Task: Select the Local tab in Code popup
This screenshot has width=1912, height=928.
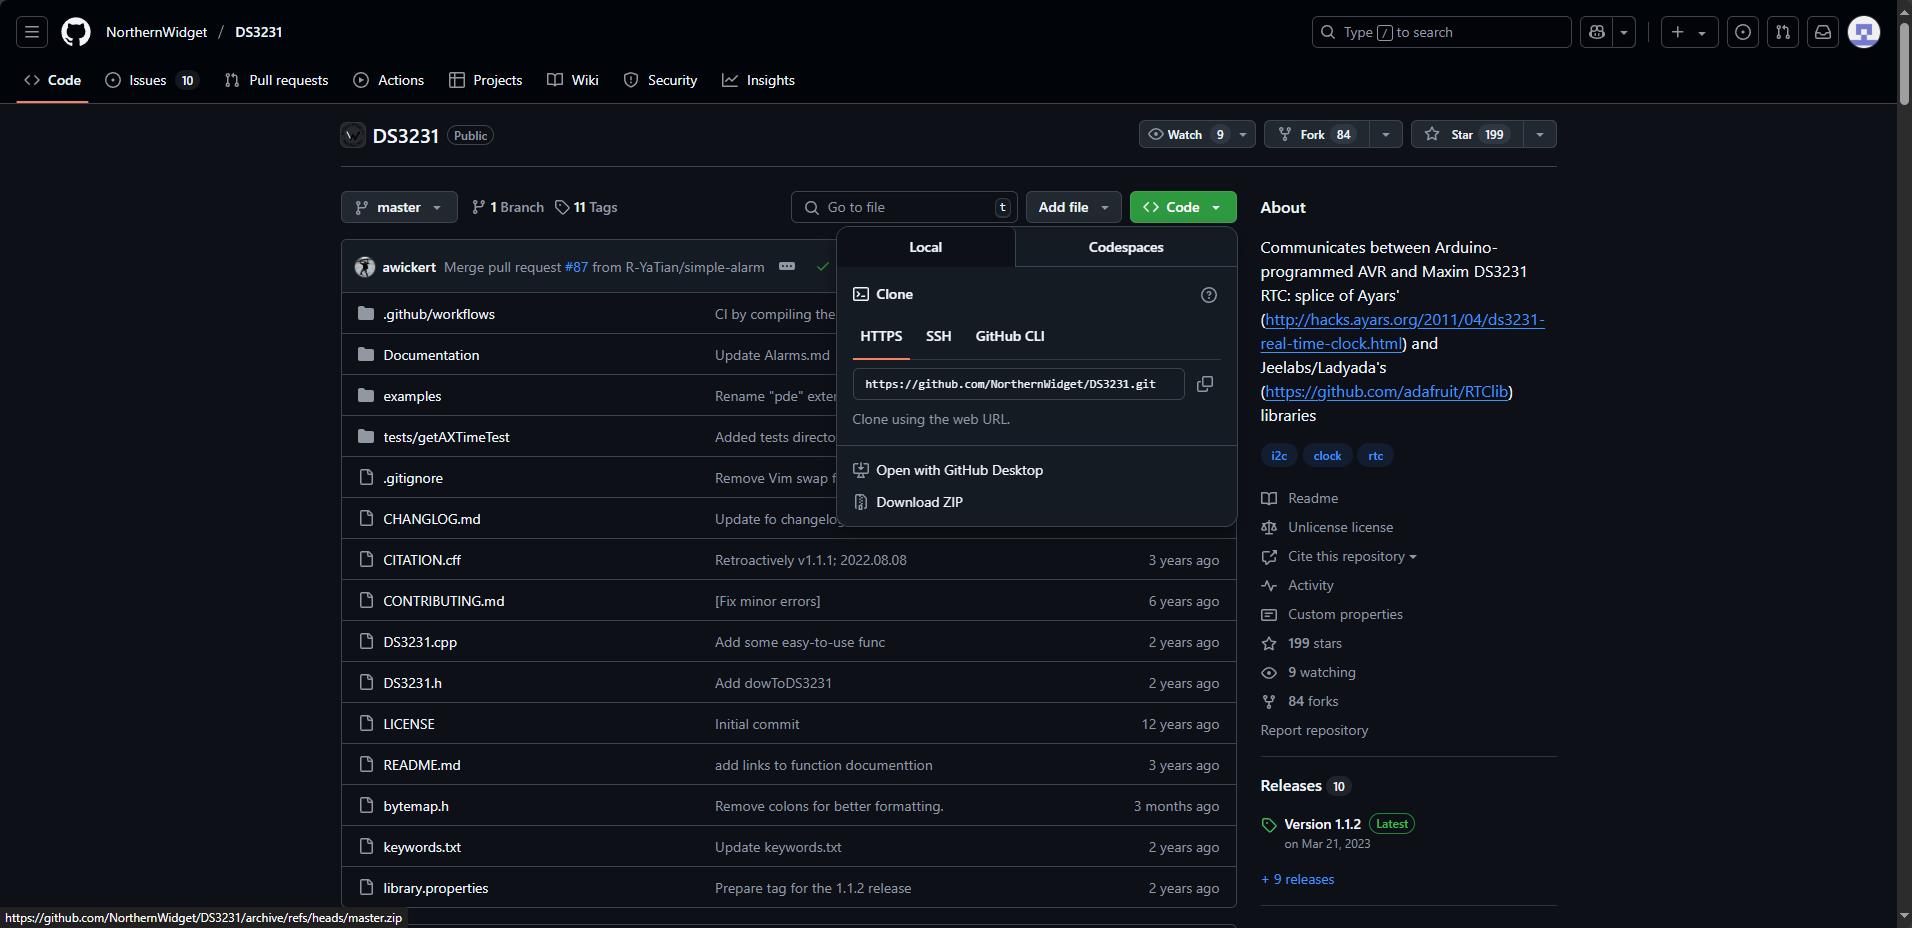Action: click(925, 247)
